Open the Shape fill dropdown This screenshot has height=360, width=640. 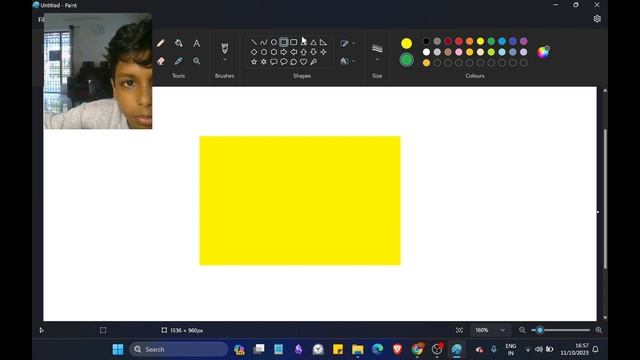[x=347, y=61]
